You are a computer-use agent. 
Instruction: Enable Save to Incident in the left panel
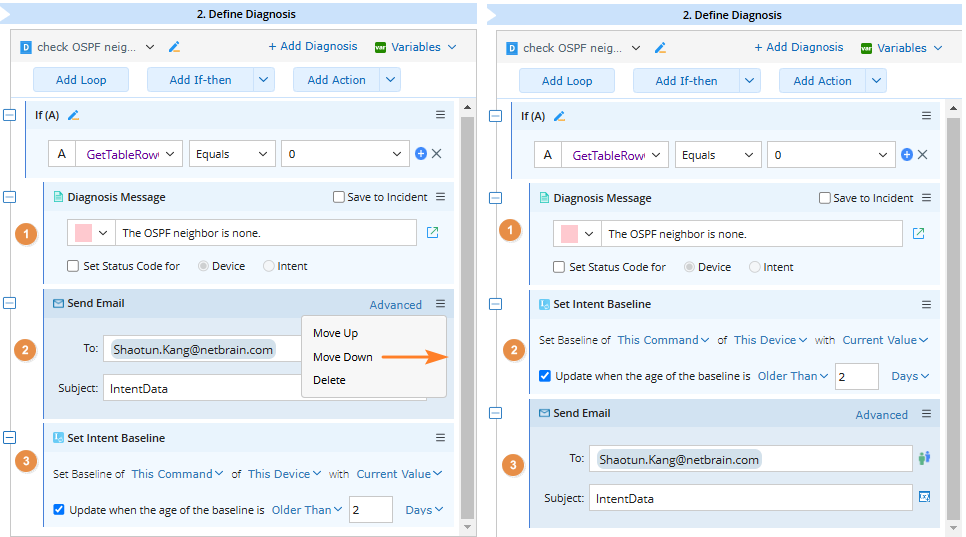point(339,197)
